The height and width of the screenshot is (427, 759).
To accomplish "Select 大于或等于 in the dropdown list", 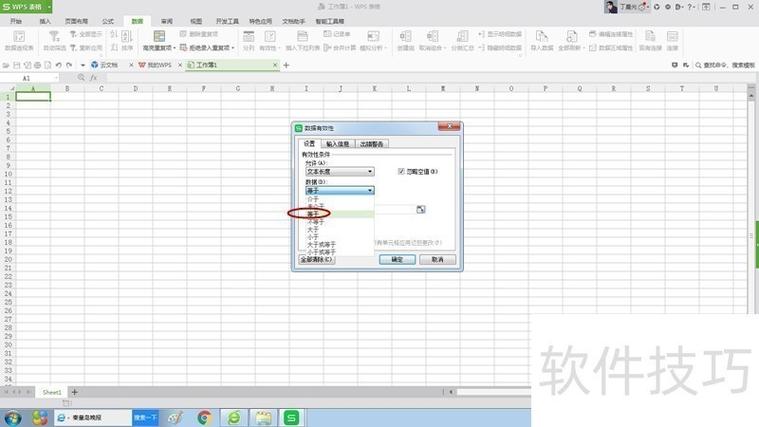I will [340, 244].
